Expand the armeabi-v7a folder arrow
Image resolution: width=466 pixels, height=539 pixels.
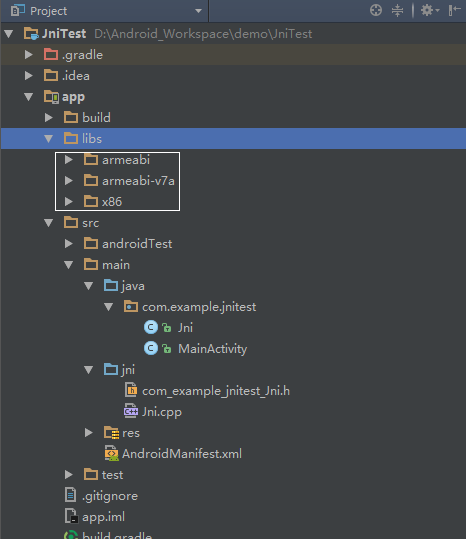coord(69,180)
